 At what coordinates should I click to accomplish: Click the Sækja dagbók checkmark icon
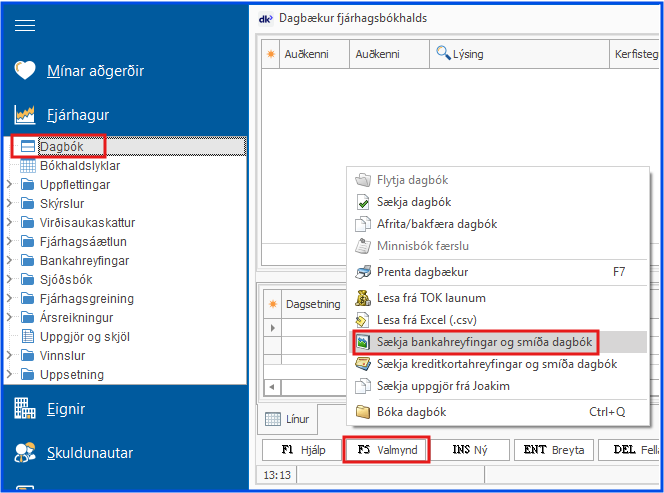(x=363, y=202)
